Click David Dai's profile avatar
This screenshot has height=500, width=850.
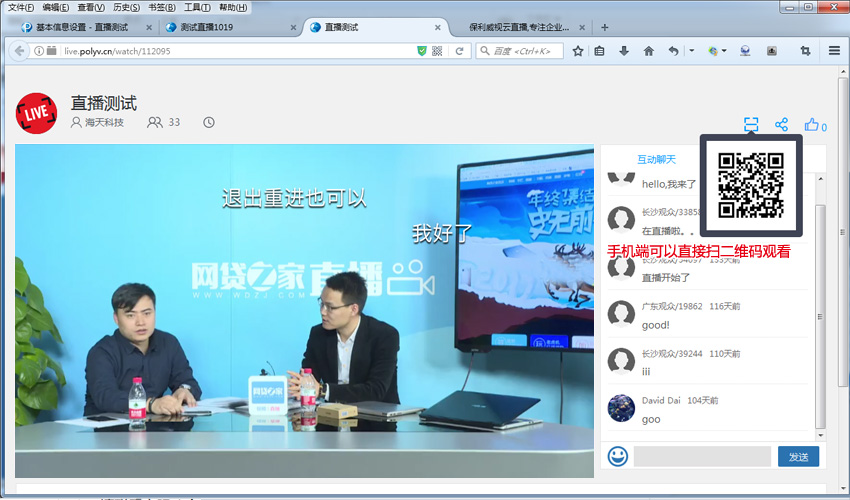click(x=621, y=408)
